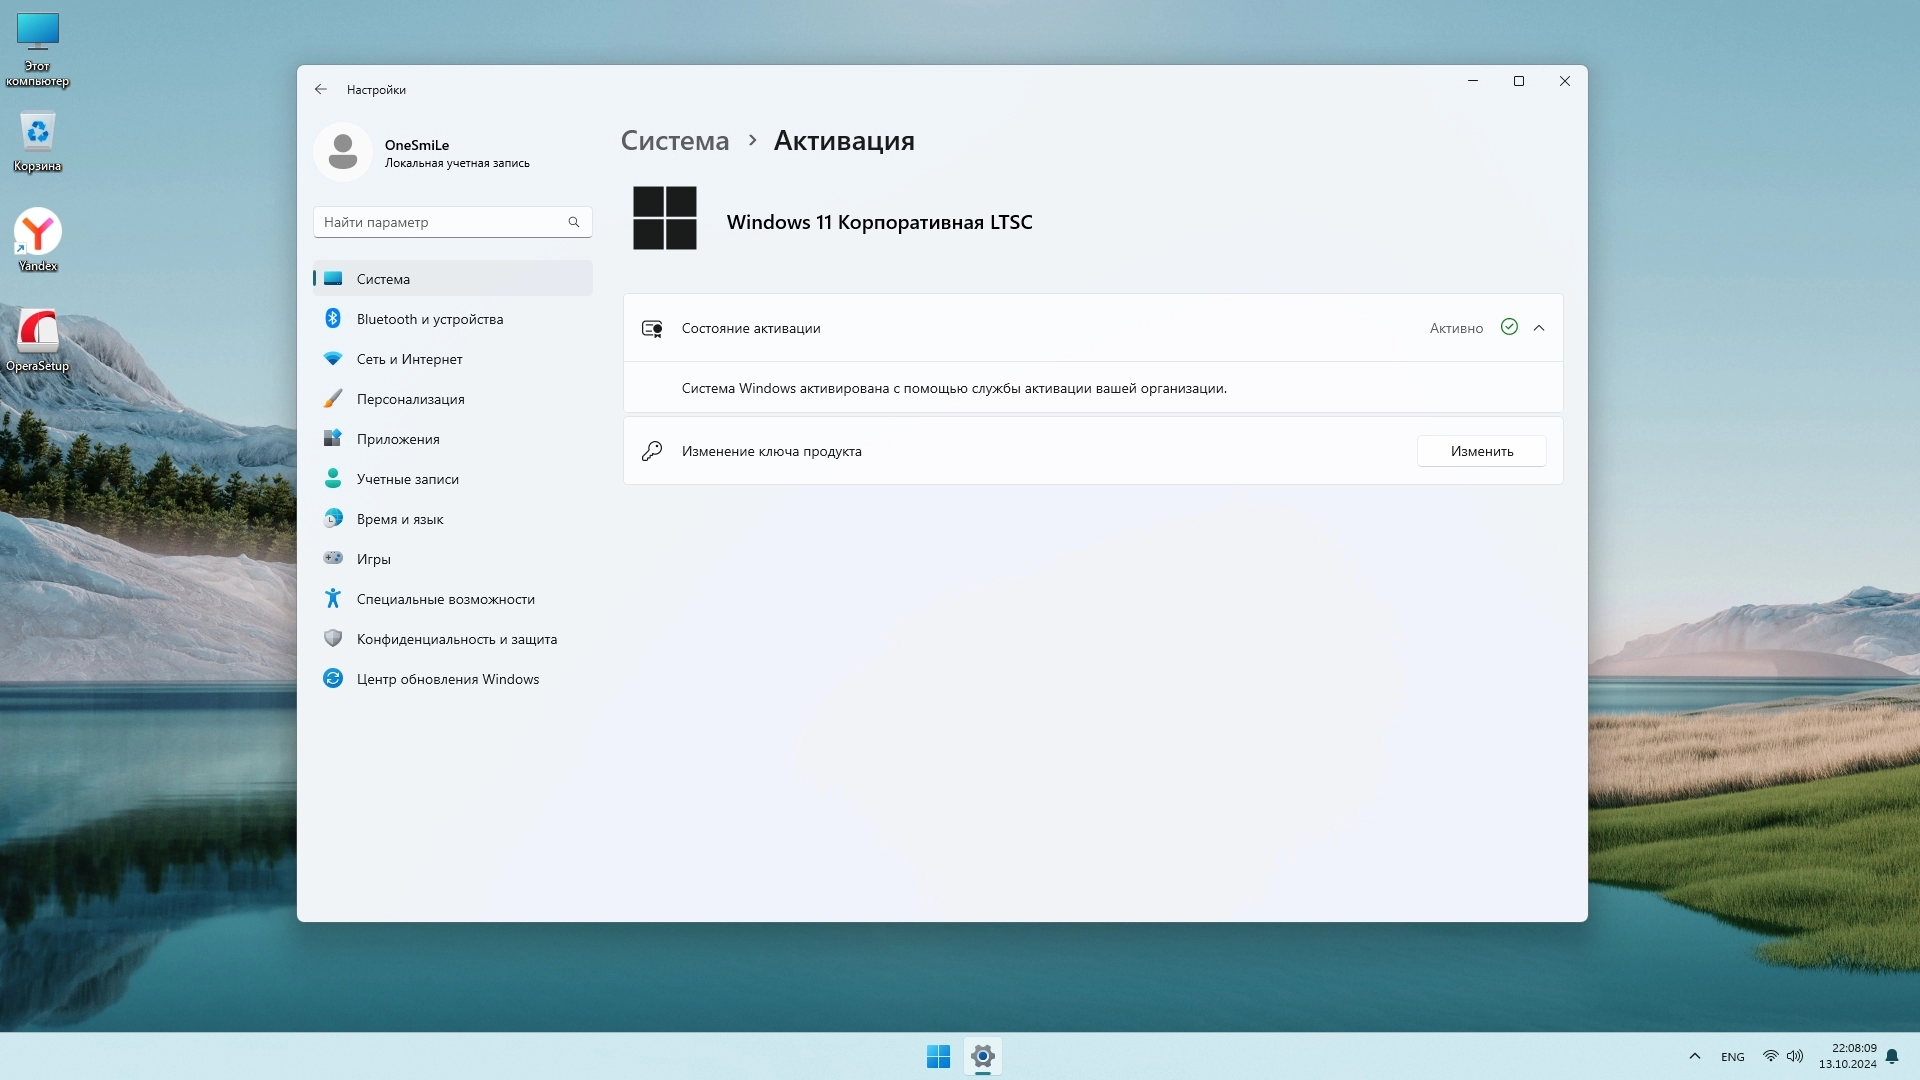The width and height of the screenshot is (1920, 1080).
Task: Click Система breadcrumb link
Action: tap(675, 141)
